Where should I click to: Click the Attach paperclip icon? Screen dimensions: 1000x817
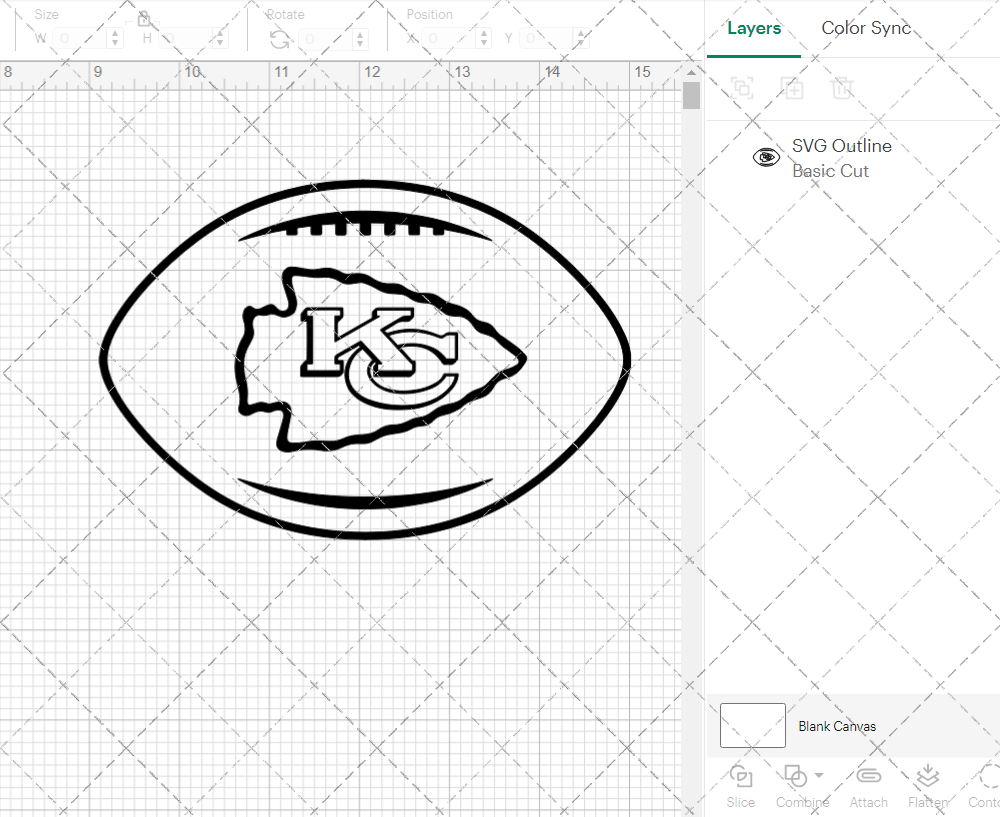[x=869, y=777]
